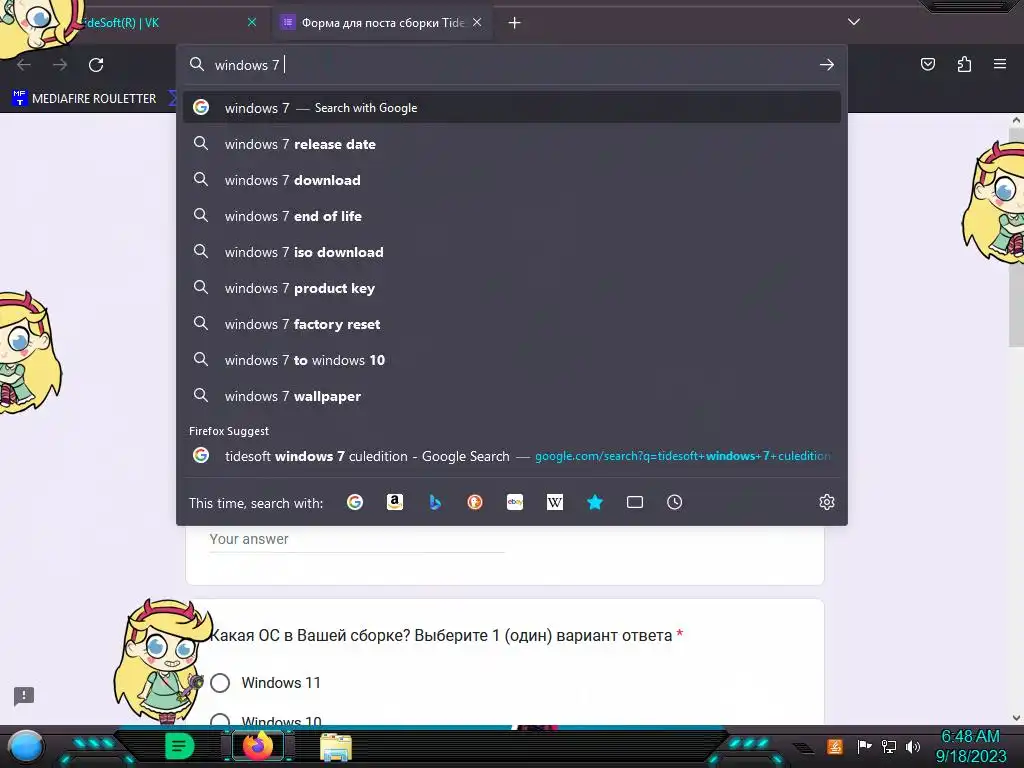The height and width of the screenshot is (768, 1024).
Task: Choose 'windows 7 wallpaper' suggestion
Action: click(512, 396)
